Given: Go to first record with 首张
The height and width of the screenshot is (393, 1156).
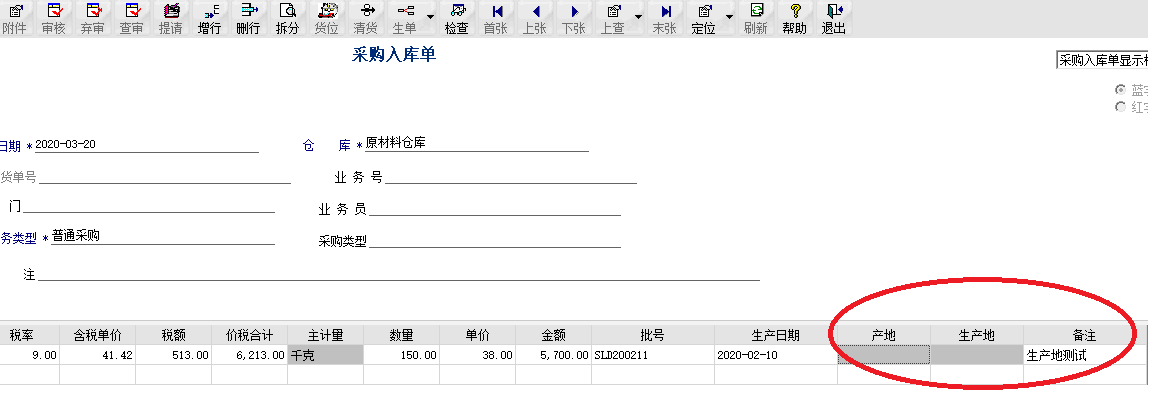Looking at the screenshot, I should coord(496,18).
